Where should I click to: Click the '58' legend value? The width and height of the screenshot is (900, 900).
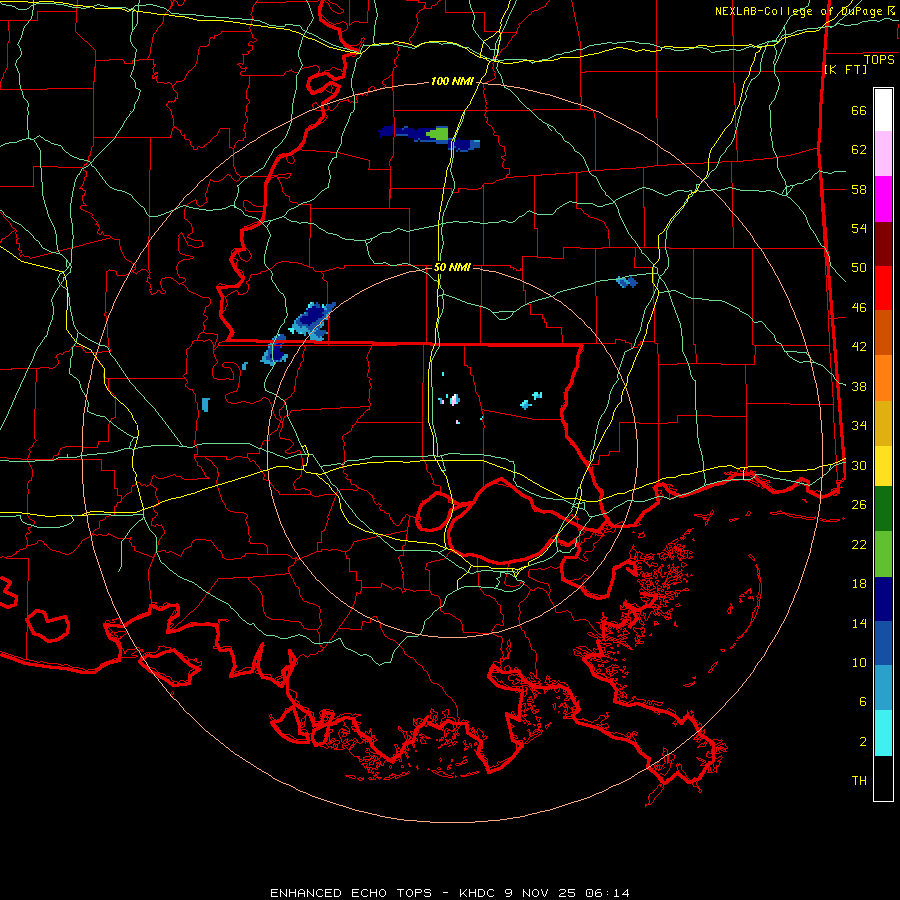859,189
